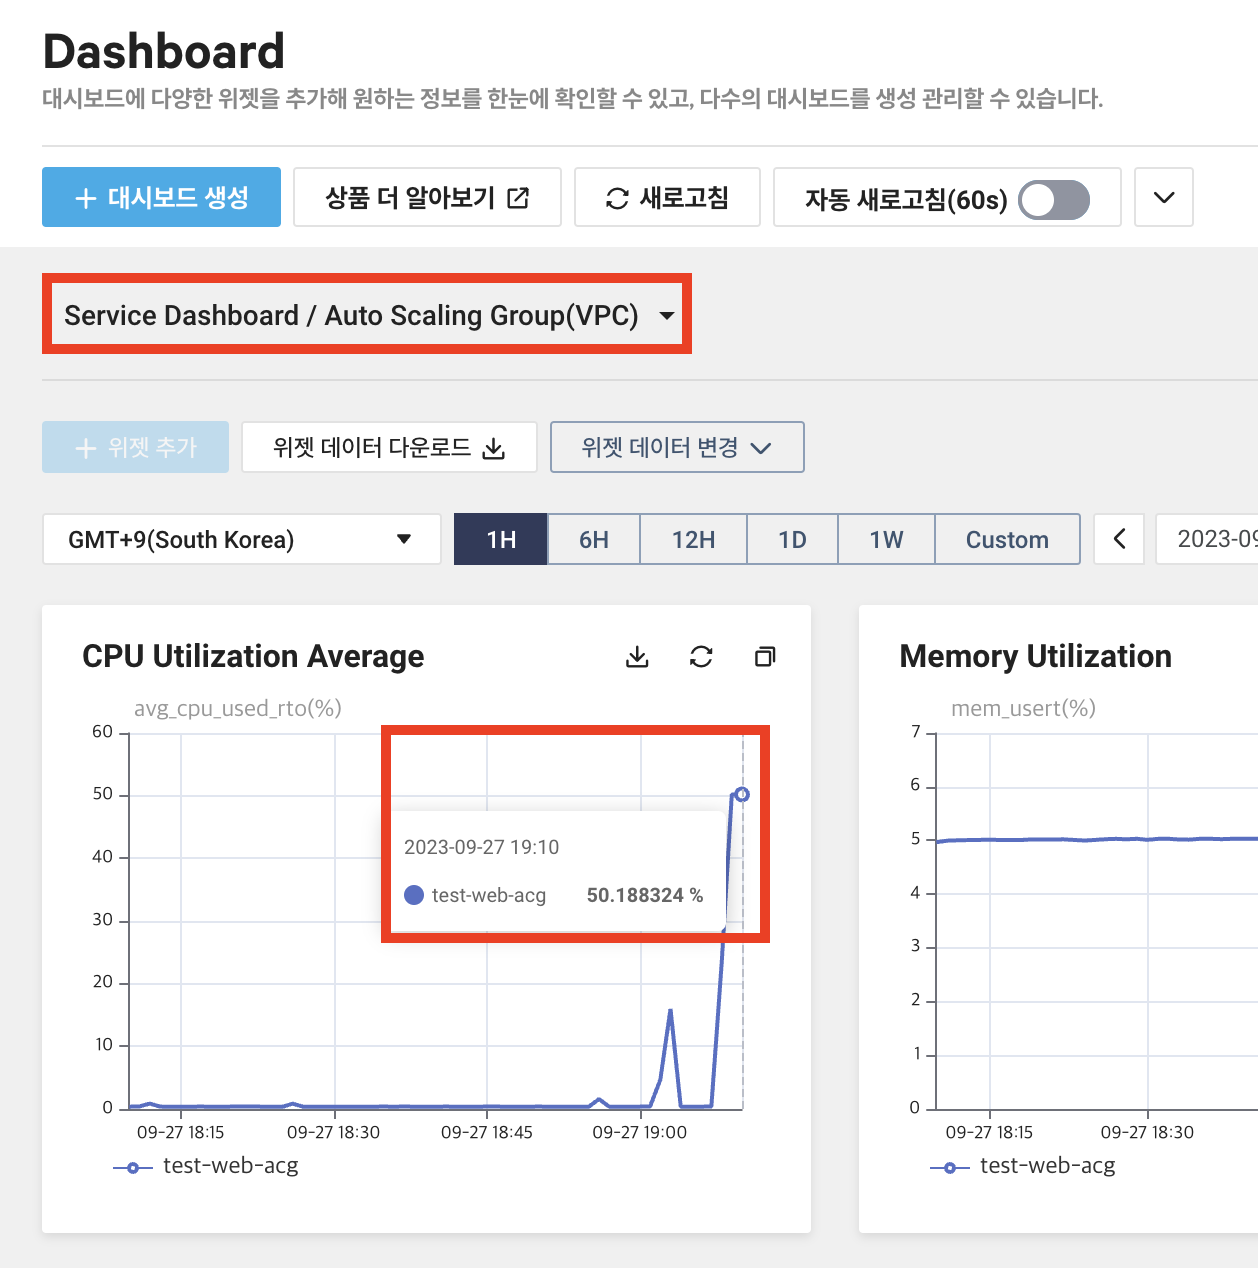Click the 09-27 19:00 x-axis label

pyautogui.click(x=640, y=1132)
